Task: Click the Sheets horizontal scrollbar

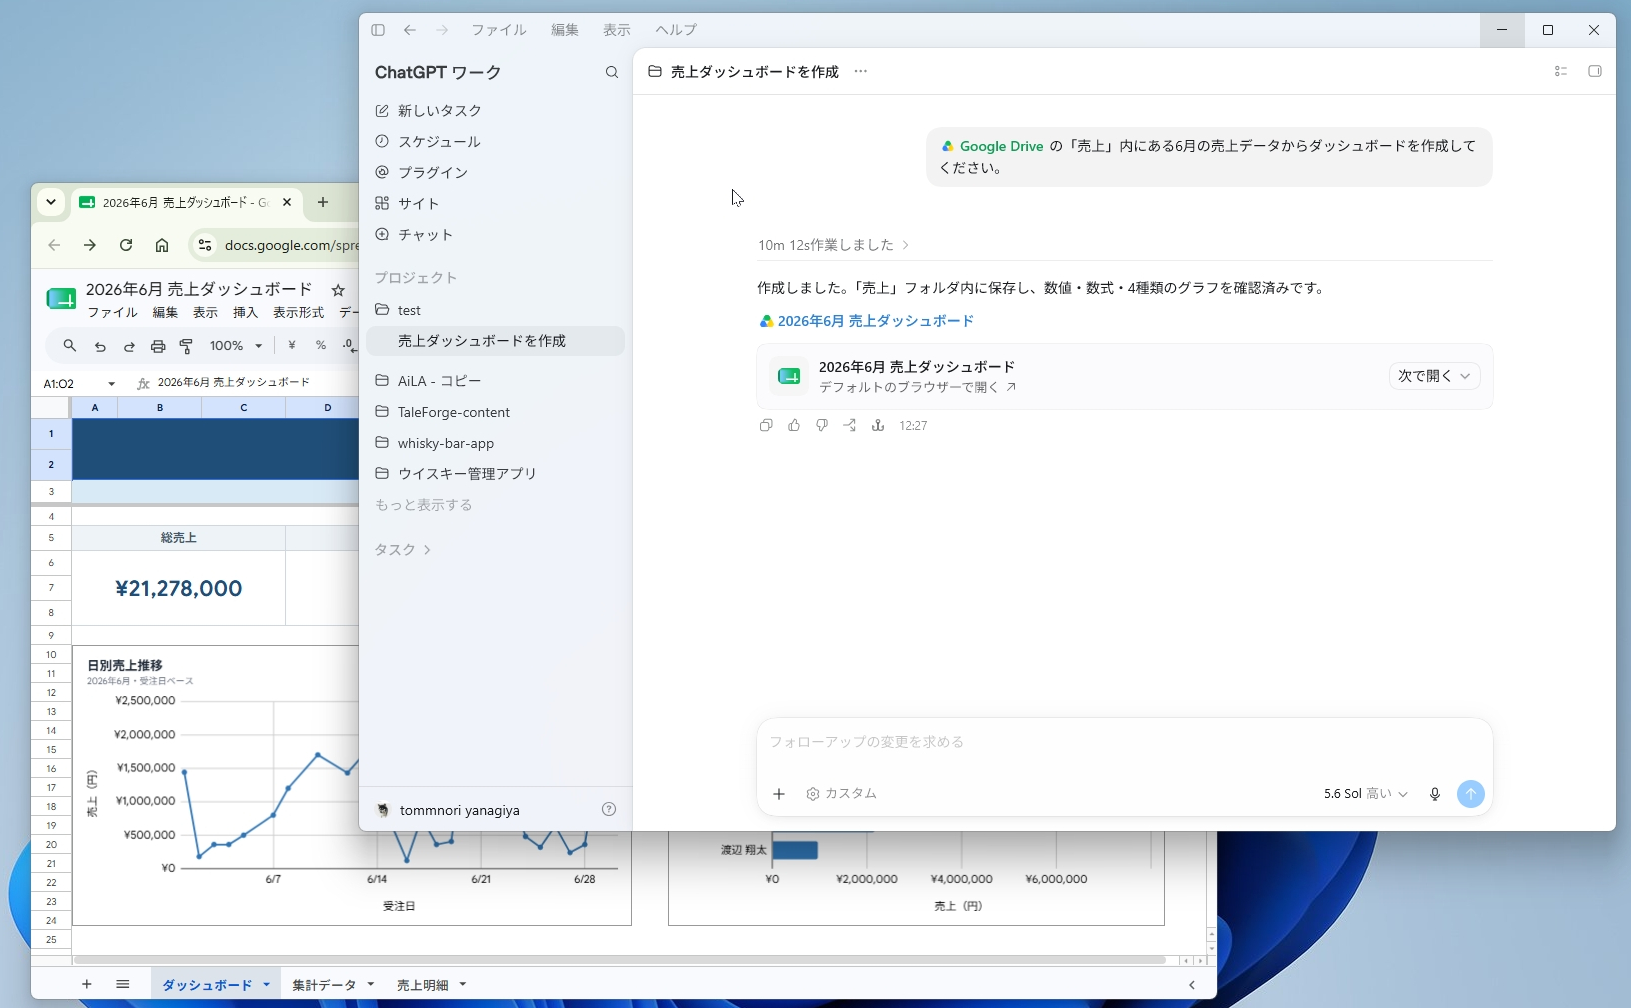Action: pos(620,960)
